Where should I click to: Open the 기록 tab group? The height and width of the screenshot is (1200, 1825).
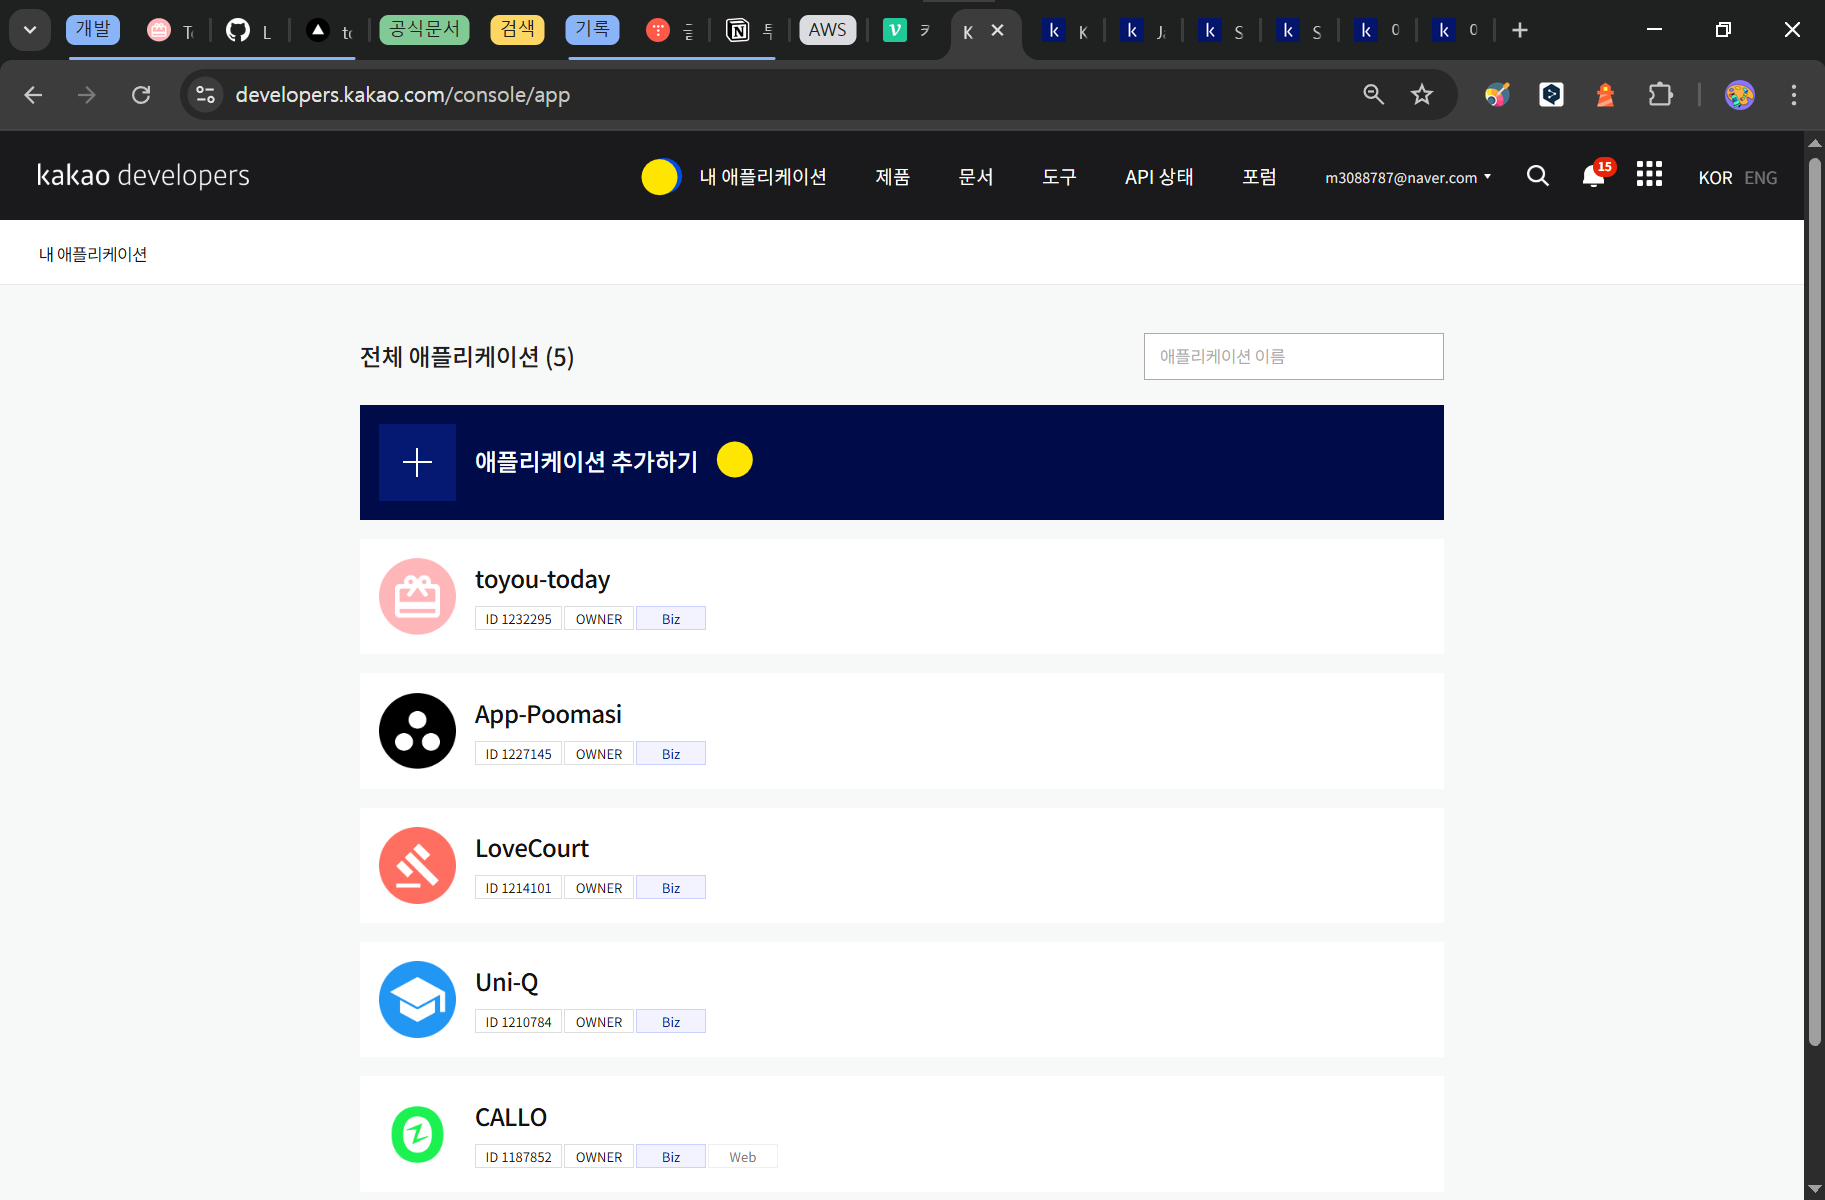point(592,30)
